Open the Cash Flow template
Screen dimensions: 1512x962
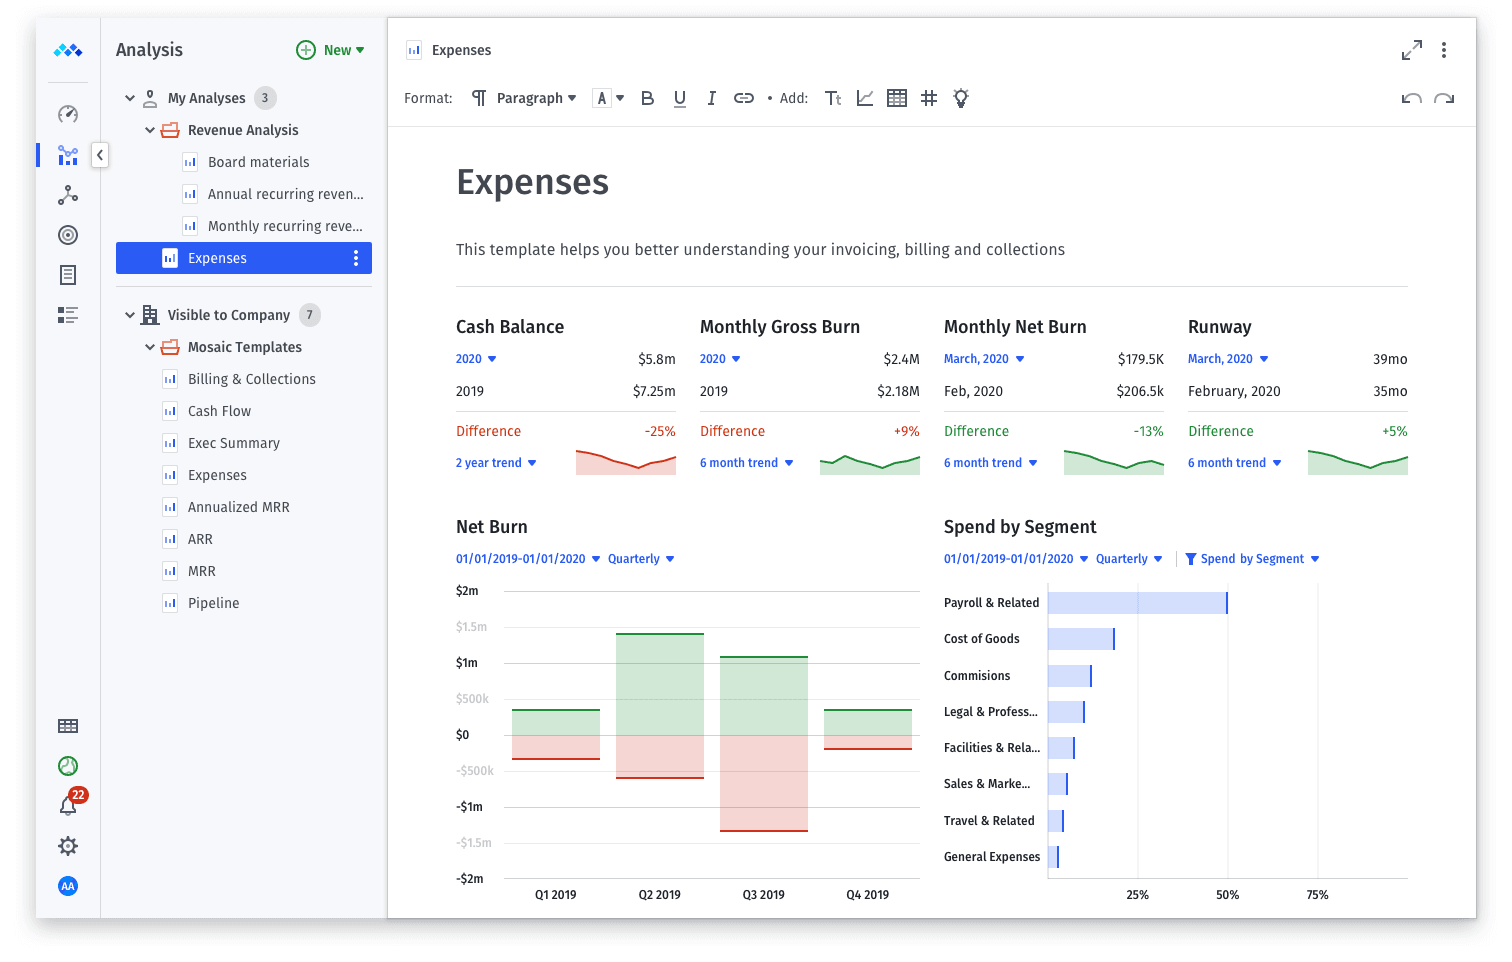click(x=219, y=410)
